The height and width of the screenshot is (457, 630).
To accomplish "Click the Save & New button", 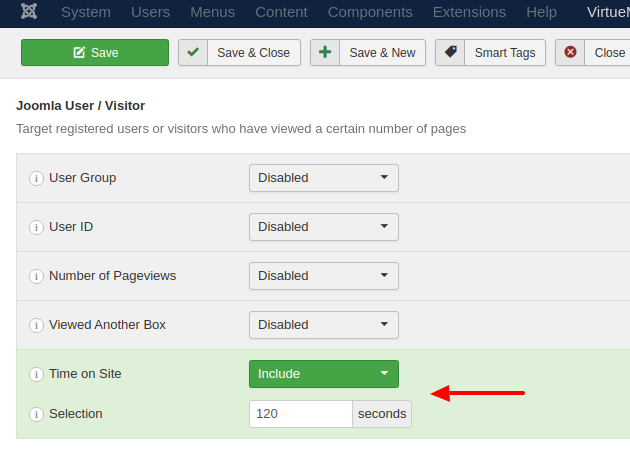I will (x=368, y=53).
